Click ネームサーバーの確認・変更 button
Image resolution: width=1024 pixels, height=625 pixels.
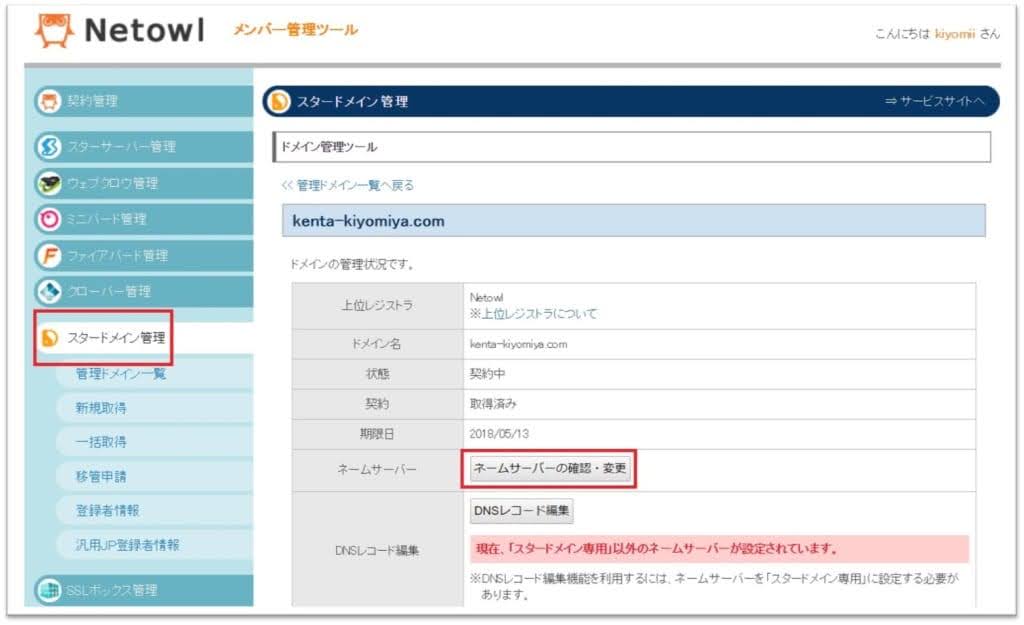point(550,469)
